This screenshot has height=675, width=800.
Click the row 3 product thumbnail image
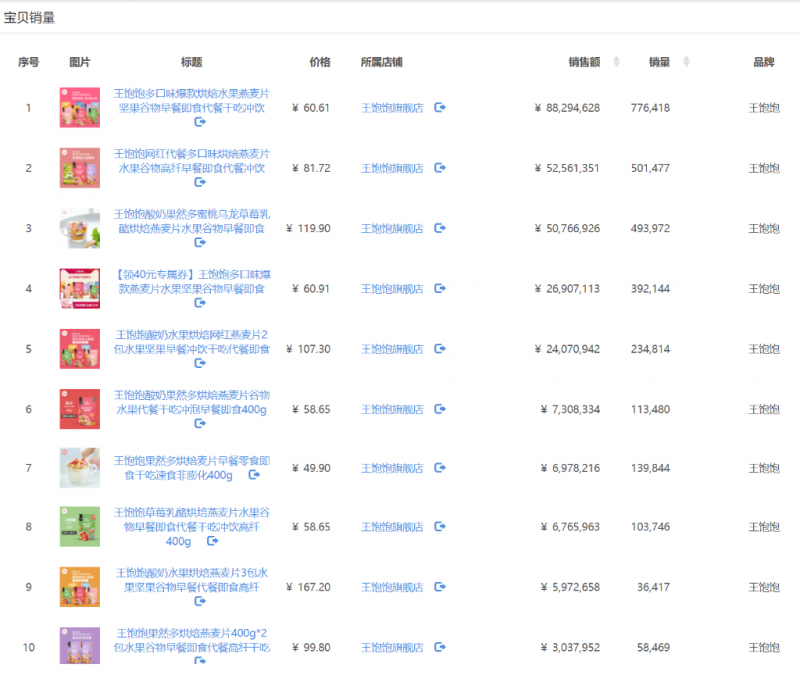tap(79, 228)
